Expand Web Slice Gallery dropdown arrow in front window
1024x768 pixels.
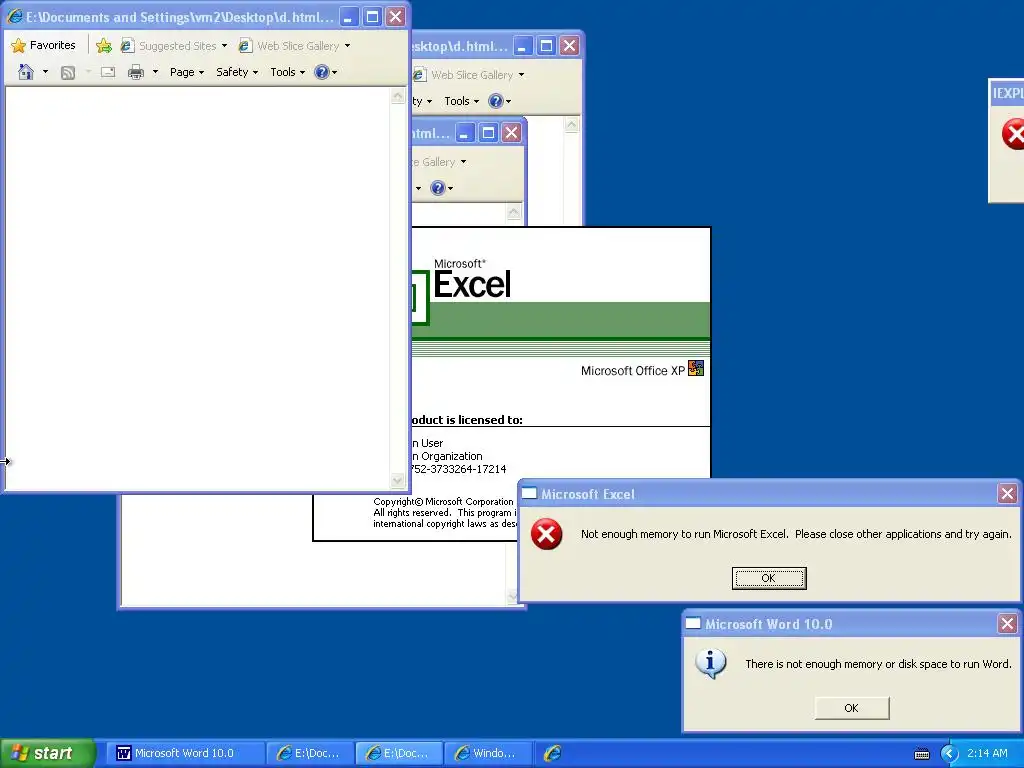(x=347, y=46)
